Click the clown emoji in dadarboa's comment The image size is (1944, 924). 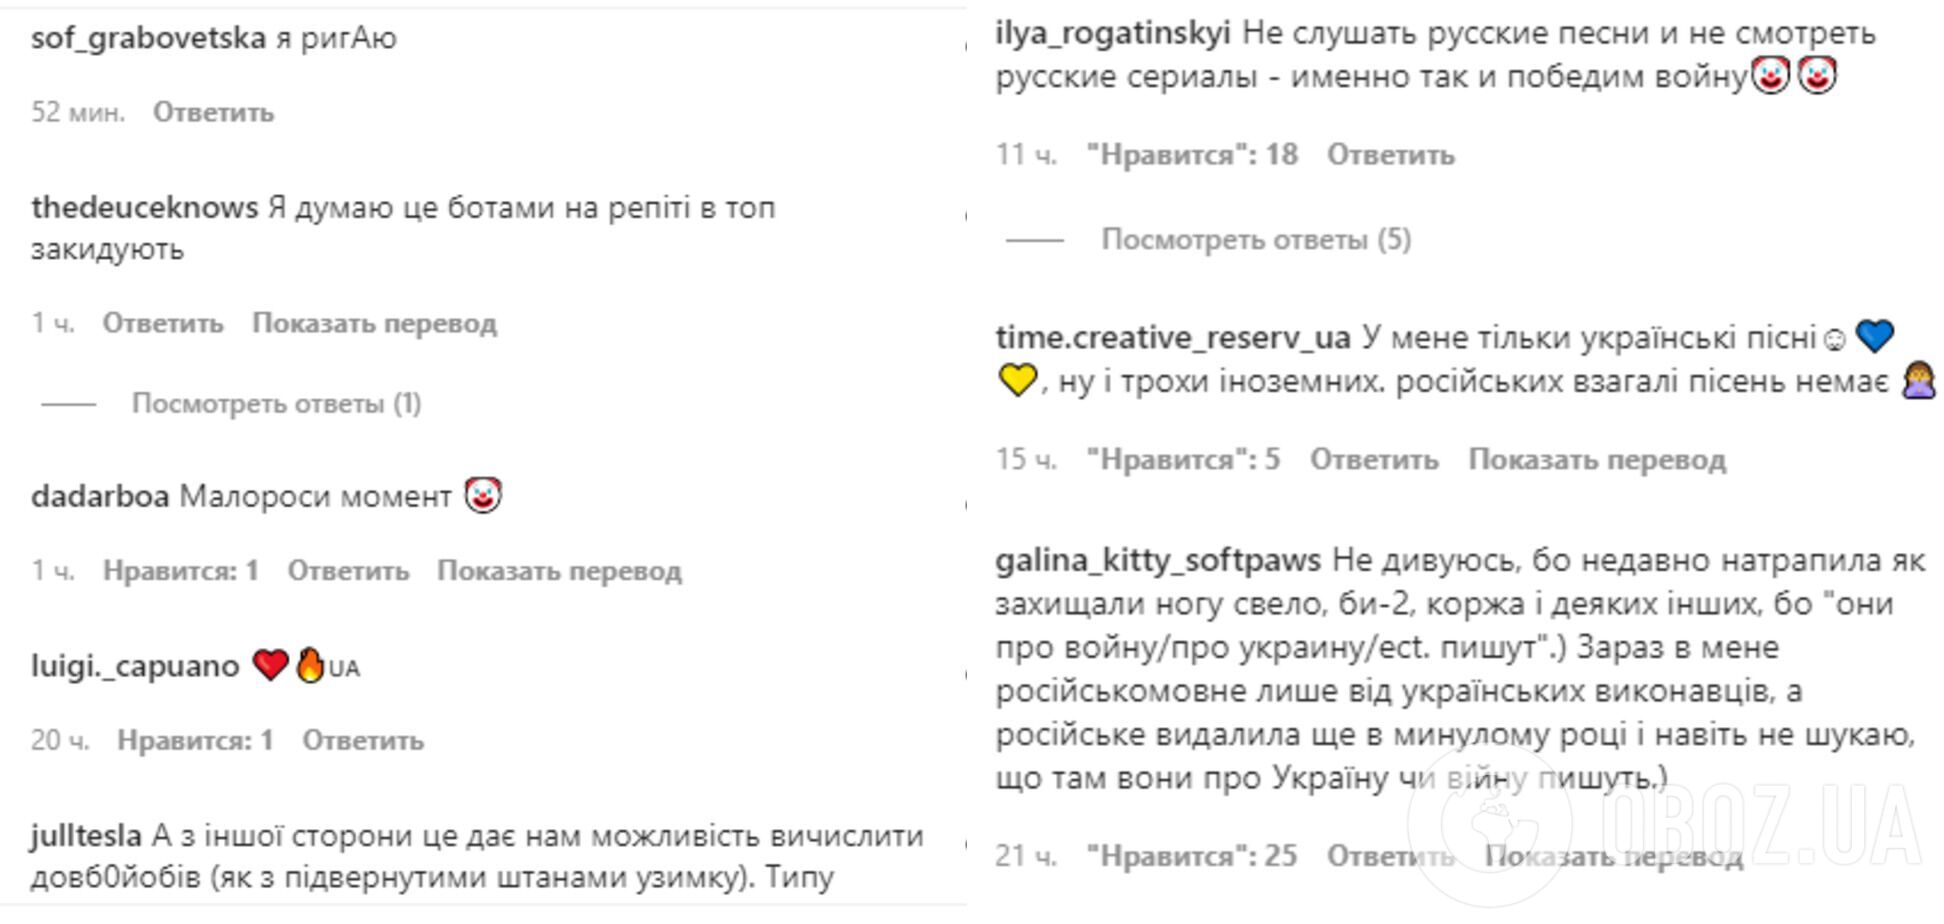tap(483, 495)
